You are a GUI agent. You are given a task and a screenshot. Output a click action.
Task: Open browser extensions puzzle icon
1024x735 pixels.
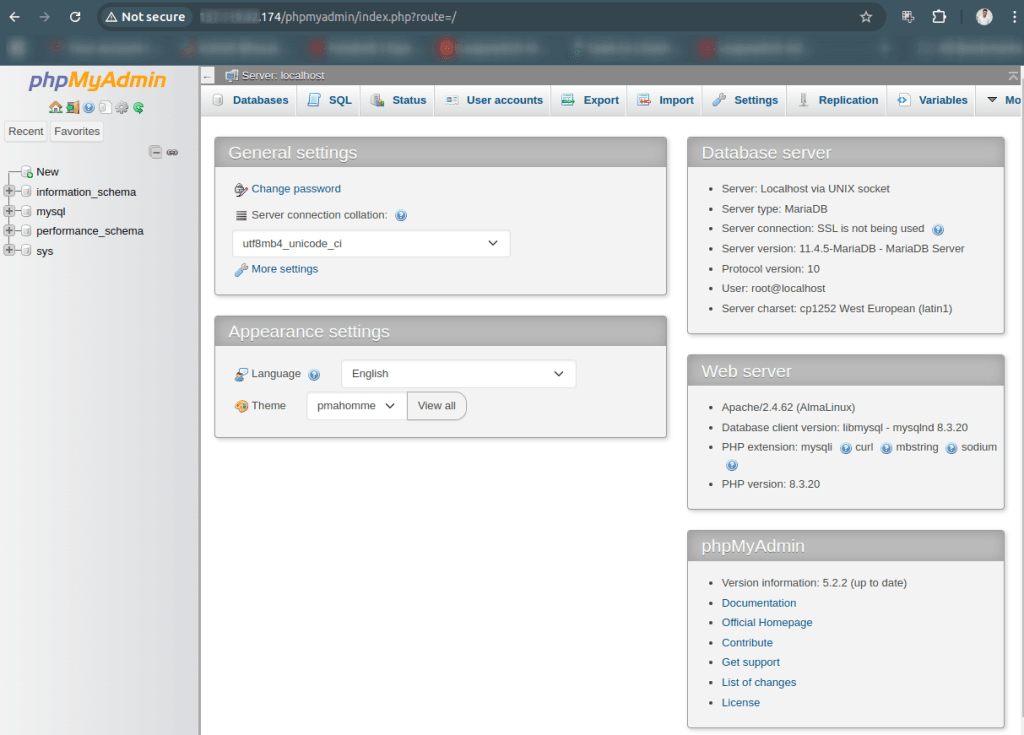pos(939,17)
